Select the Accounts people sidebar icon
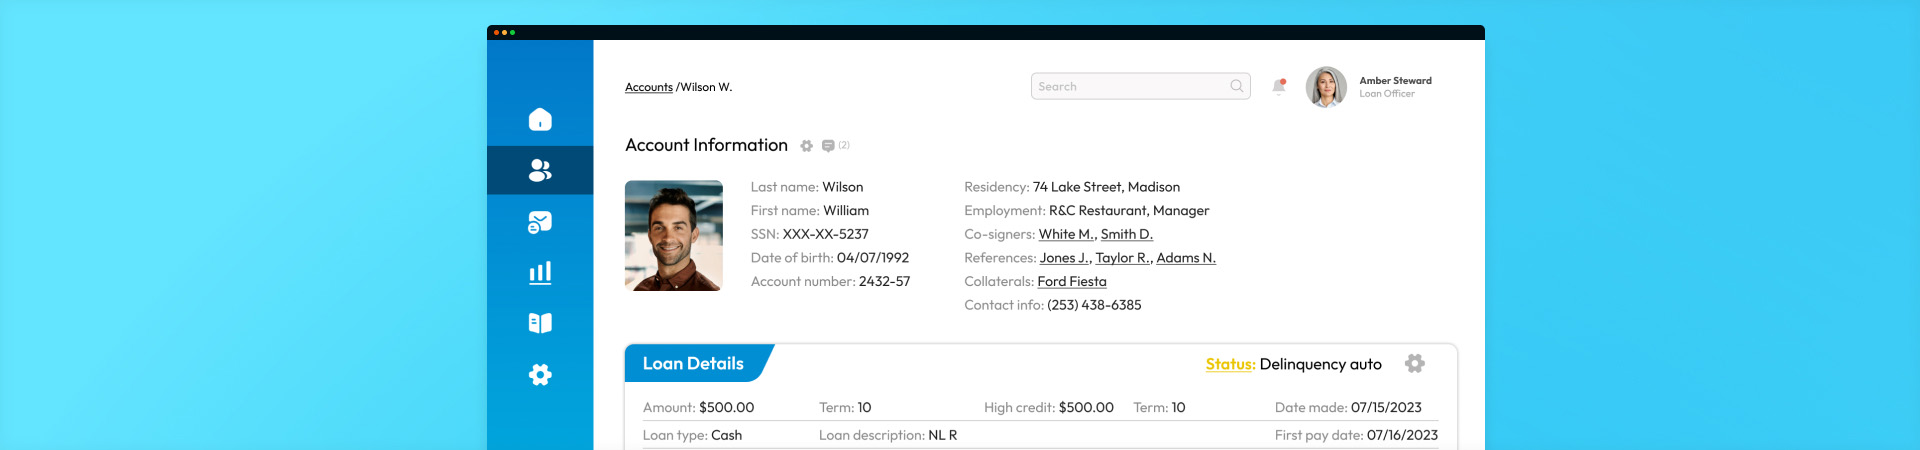This screenshot has width=1920, height=450. (540, 170)
